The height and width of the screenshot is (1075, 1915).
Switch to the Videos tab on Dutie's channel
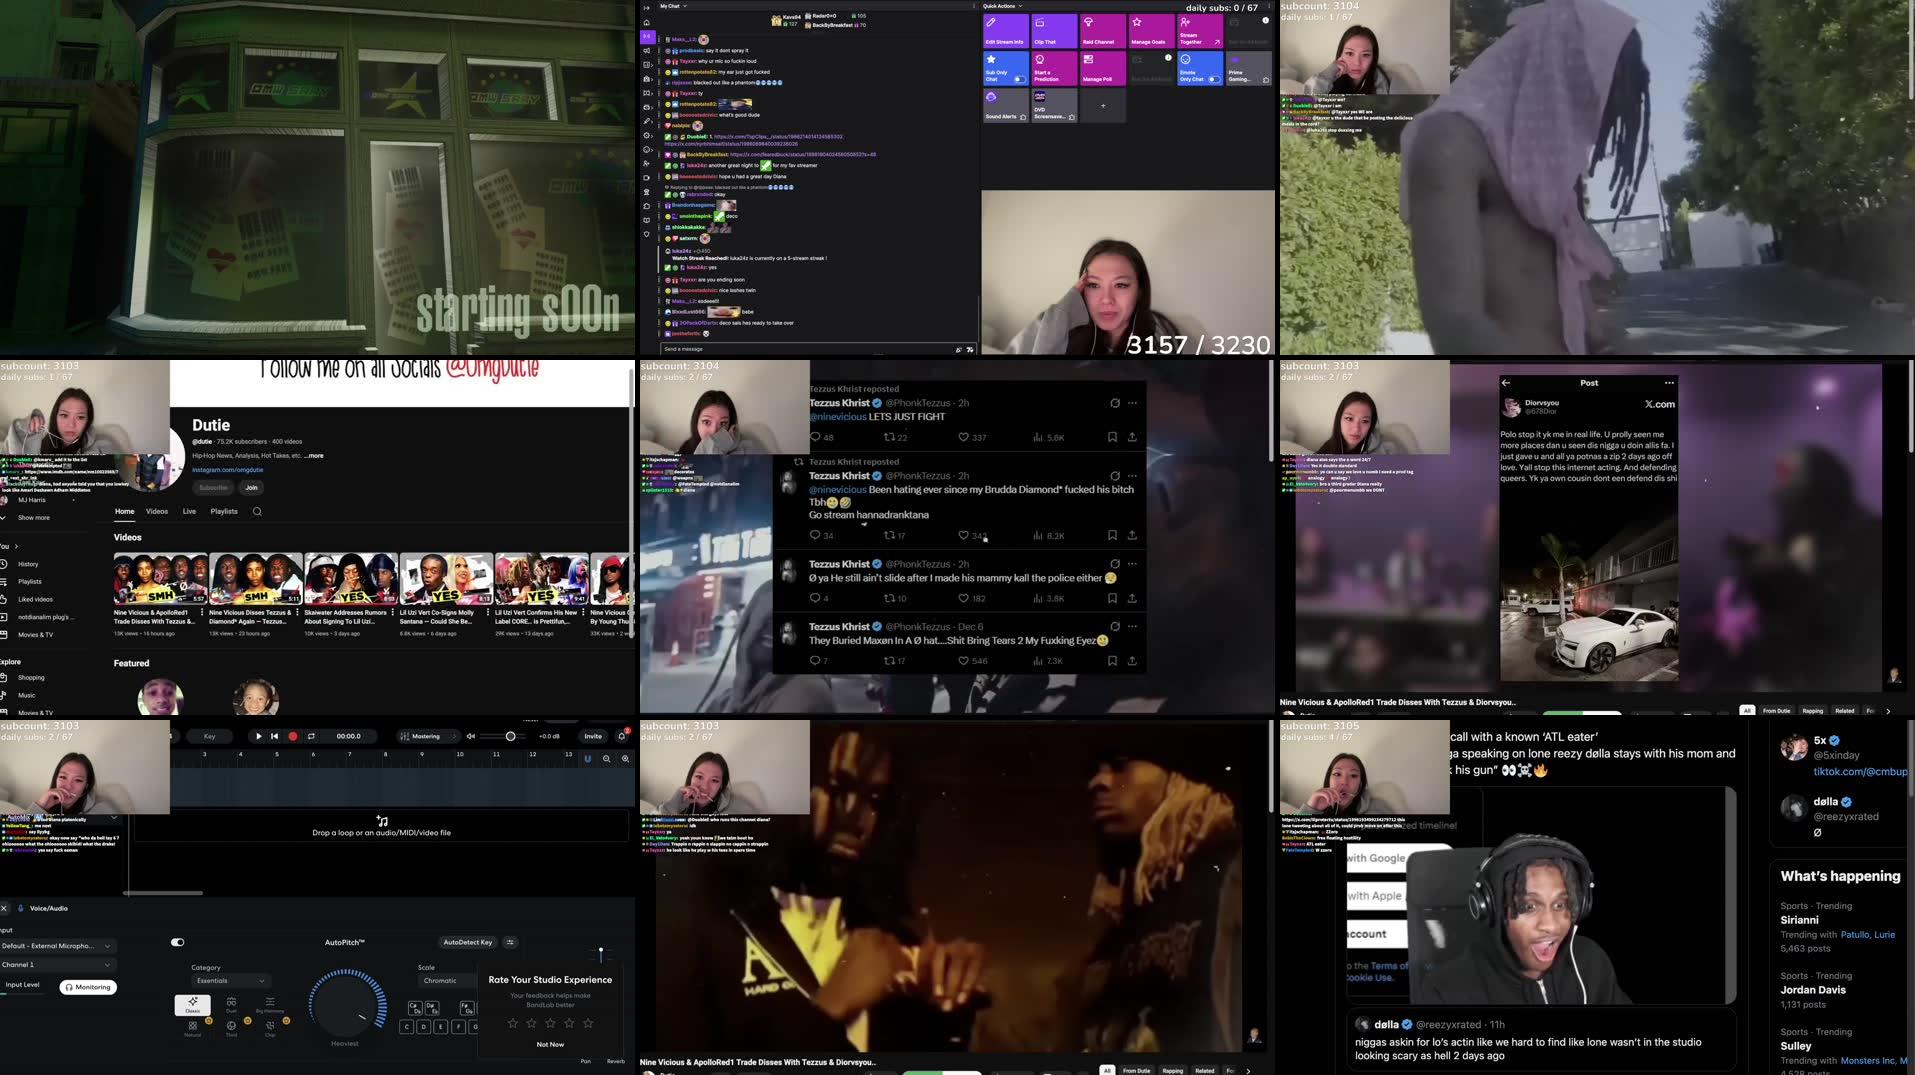pyautogui.click(x=156, y=511)
